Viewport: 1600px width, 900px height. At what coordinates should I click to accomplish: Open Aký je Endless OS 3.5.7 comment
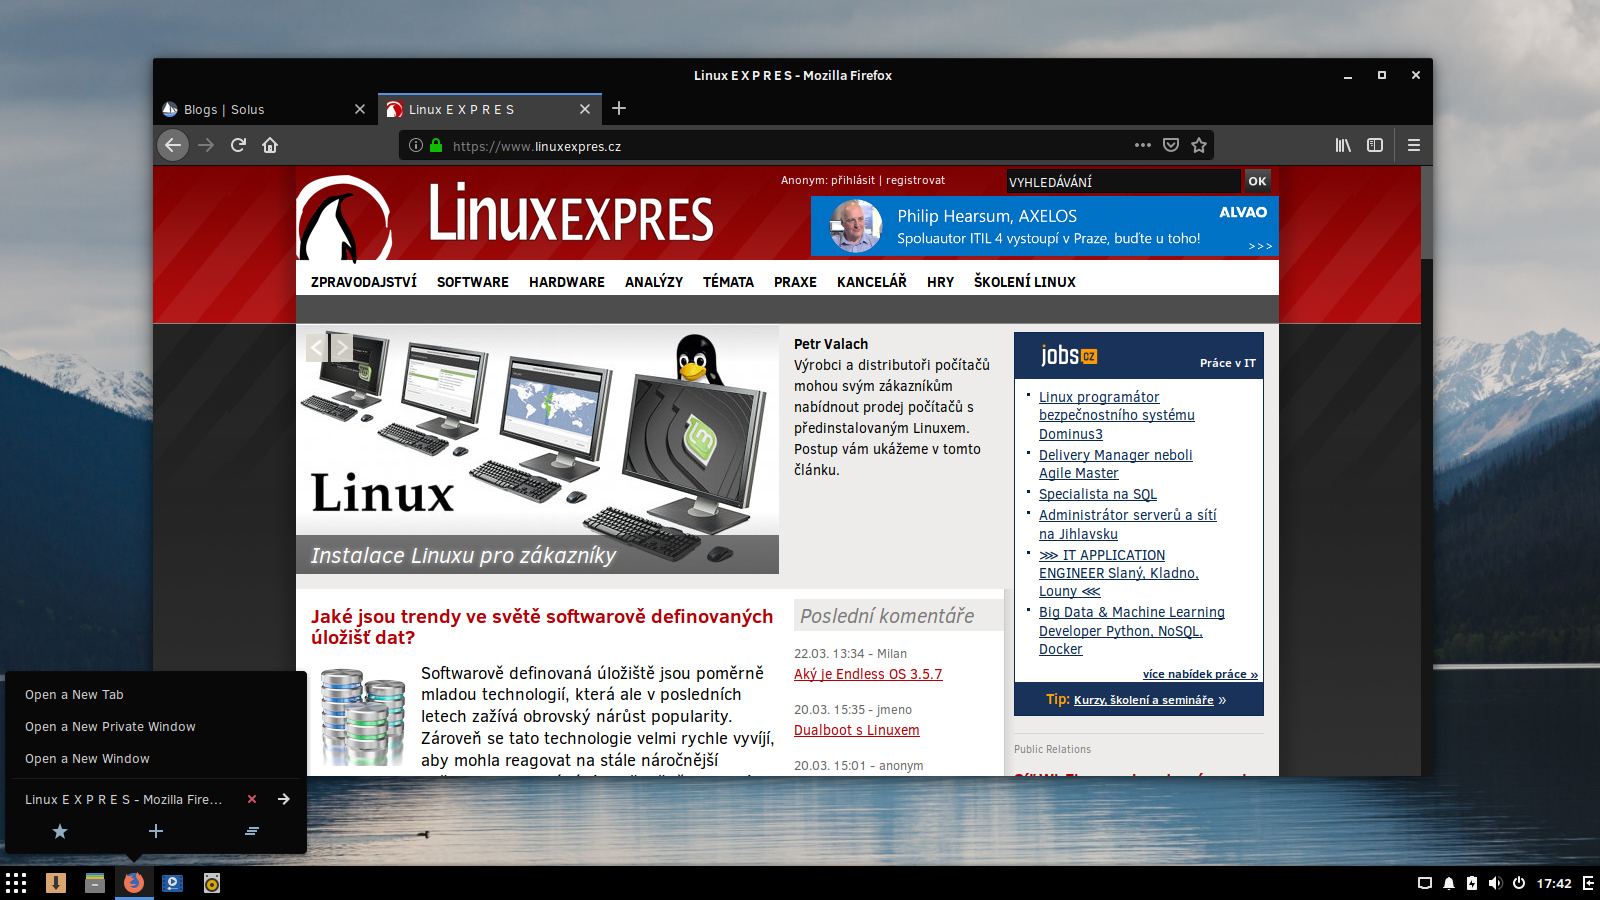click(x=868, y=674)
